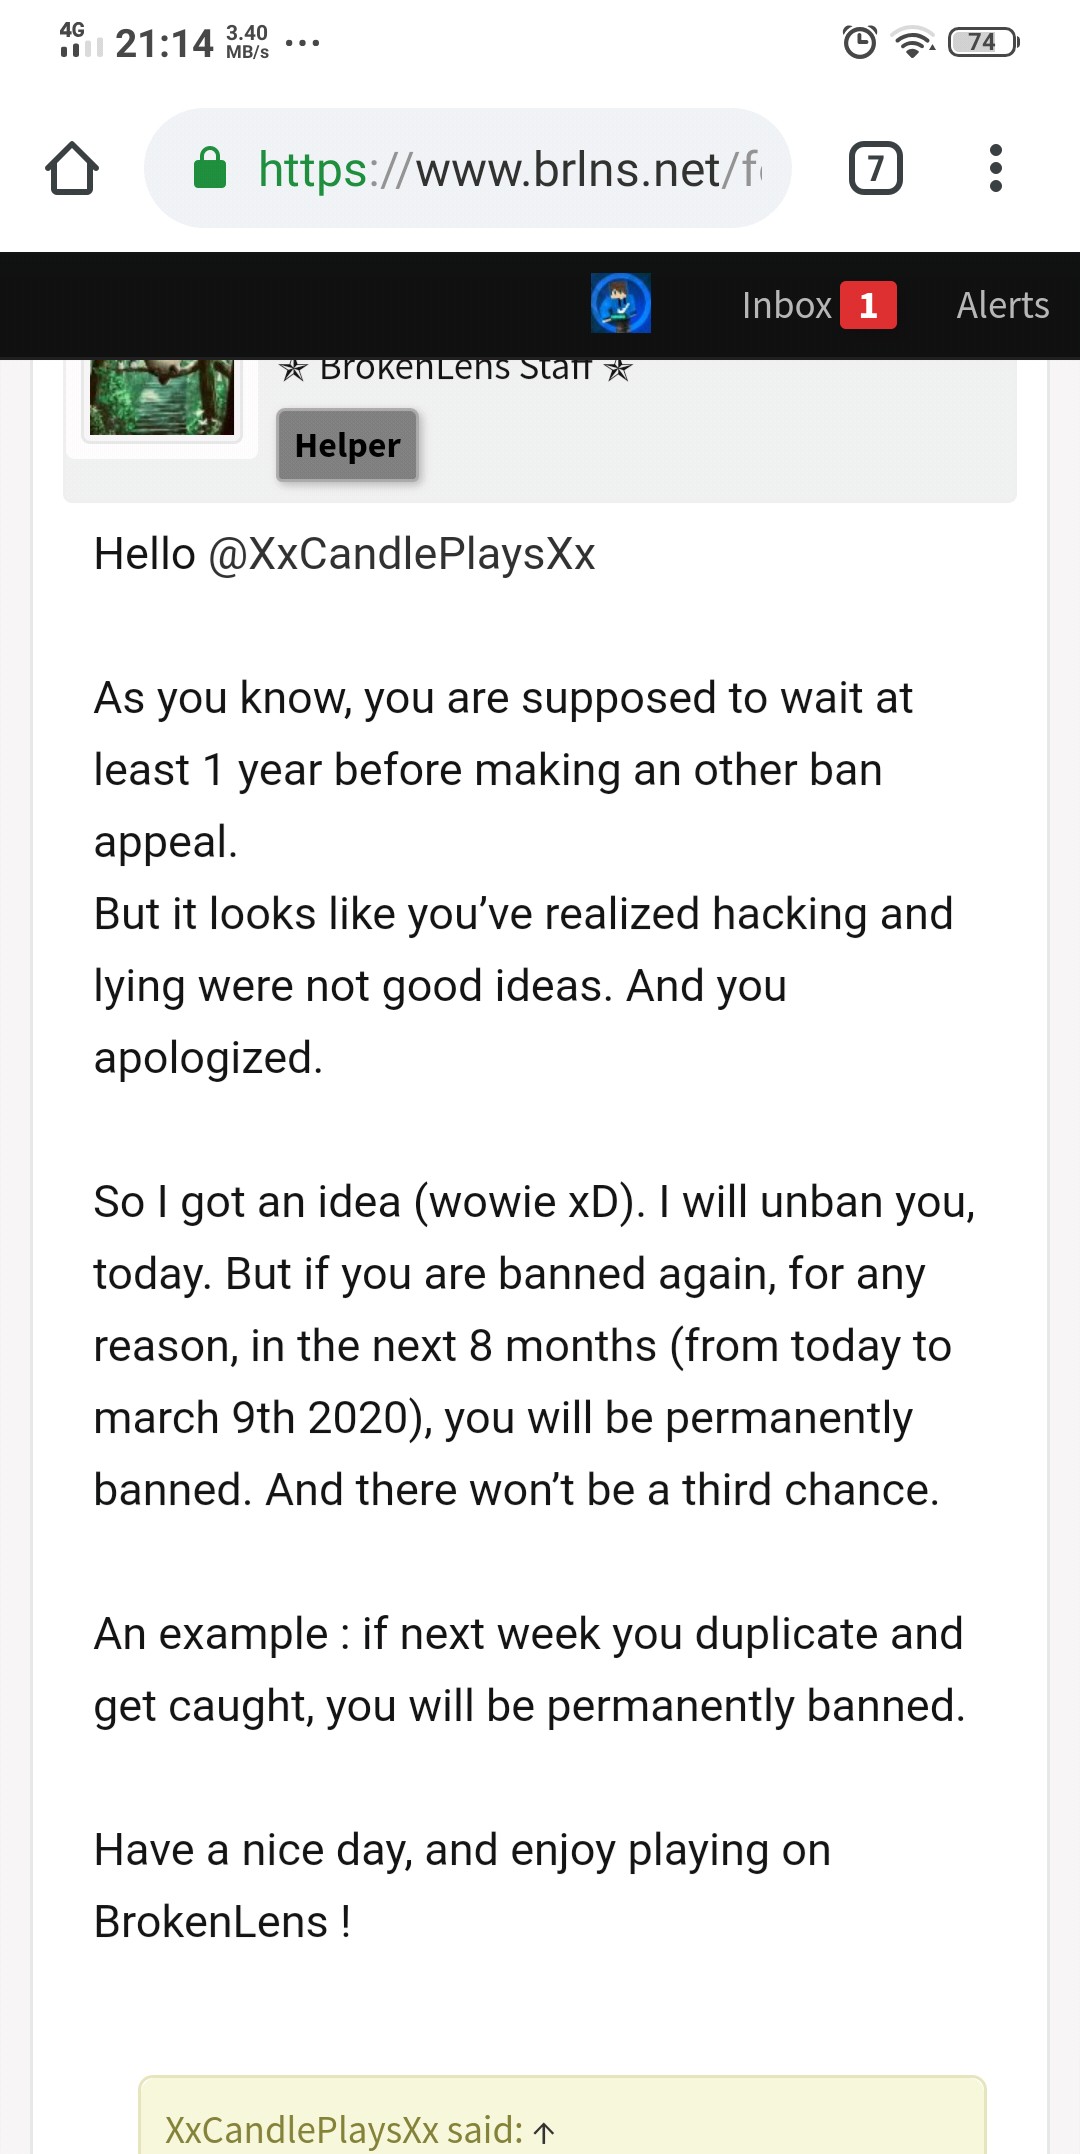The image size is (1080, 2154).
Task: Open the user avatar profile menu
Action: pyautogui.click(x=621, y=303)
